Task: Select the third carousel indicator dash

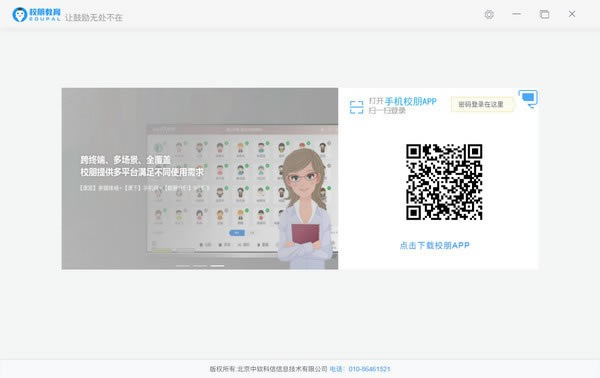Action: (x=217, y=266)
